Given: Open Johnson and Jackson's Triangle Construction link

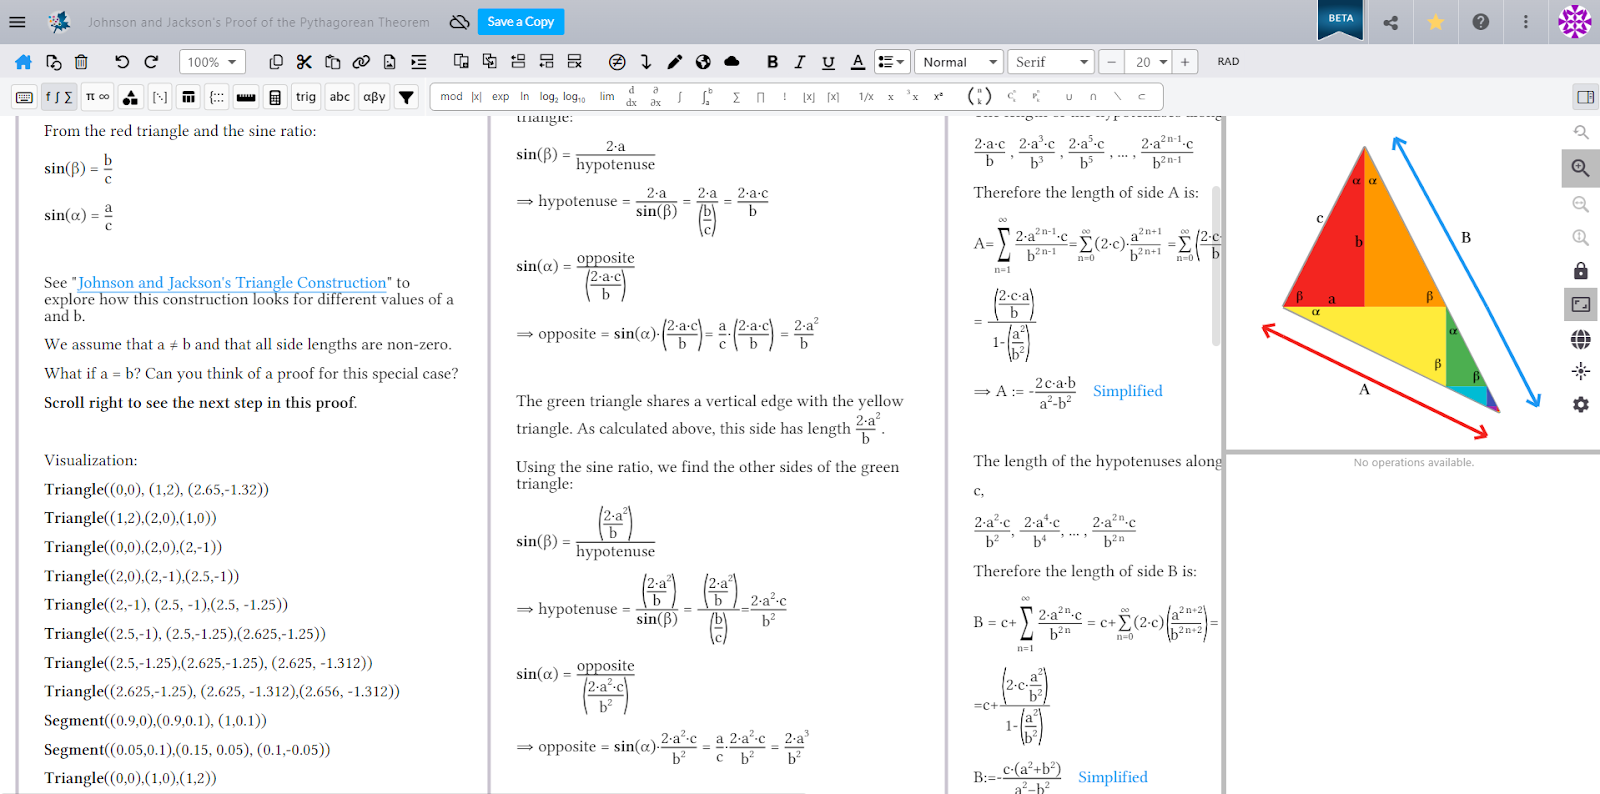Looking at the screenshot, I should pyautogui.click(x=232, y=283).
